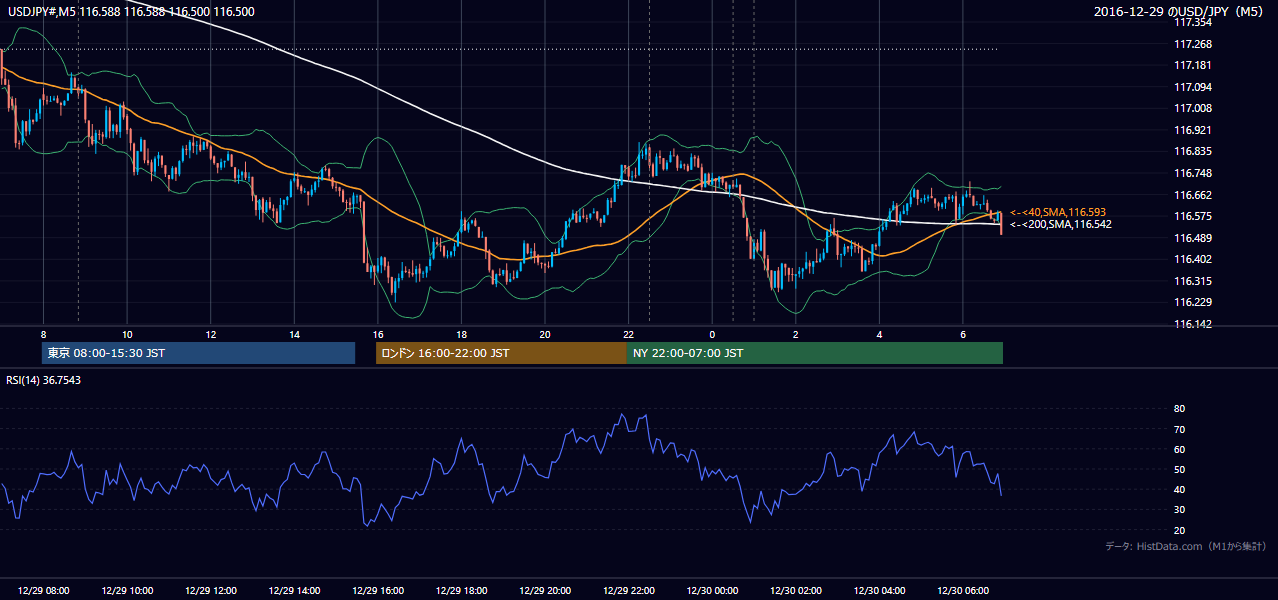Click hour label 14 under the price chart
The height and width of the screenshot is (600, 1278).
click(x=294, y=334)
